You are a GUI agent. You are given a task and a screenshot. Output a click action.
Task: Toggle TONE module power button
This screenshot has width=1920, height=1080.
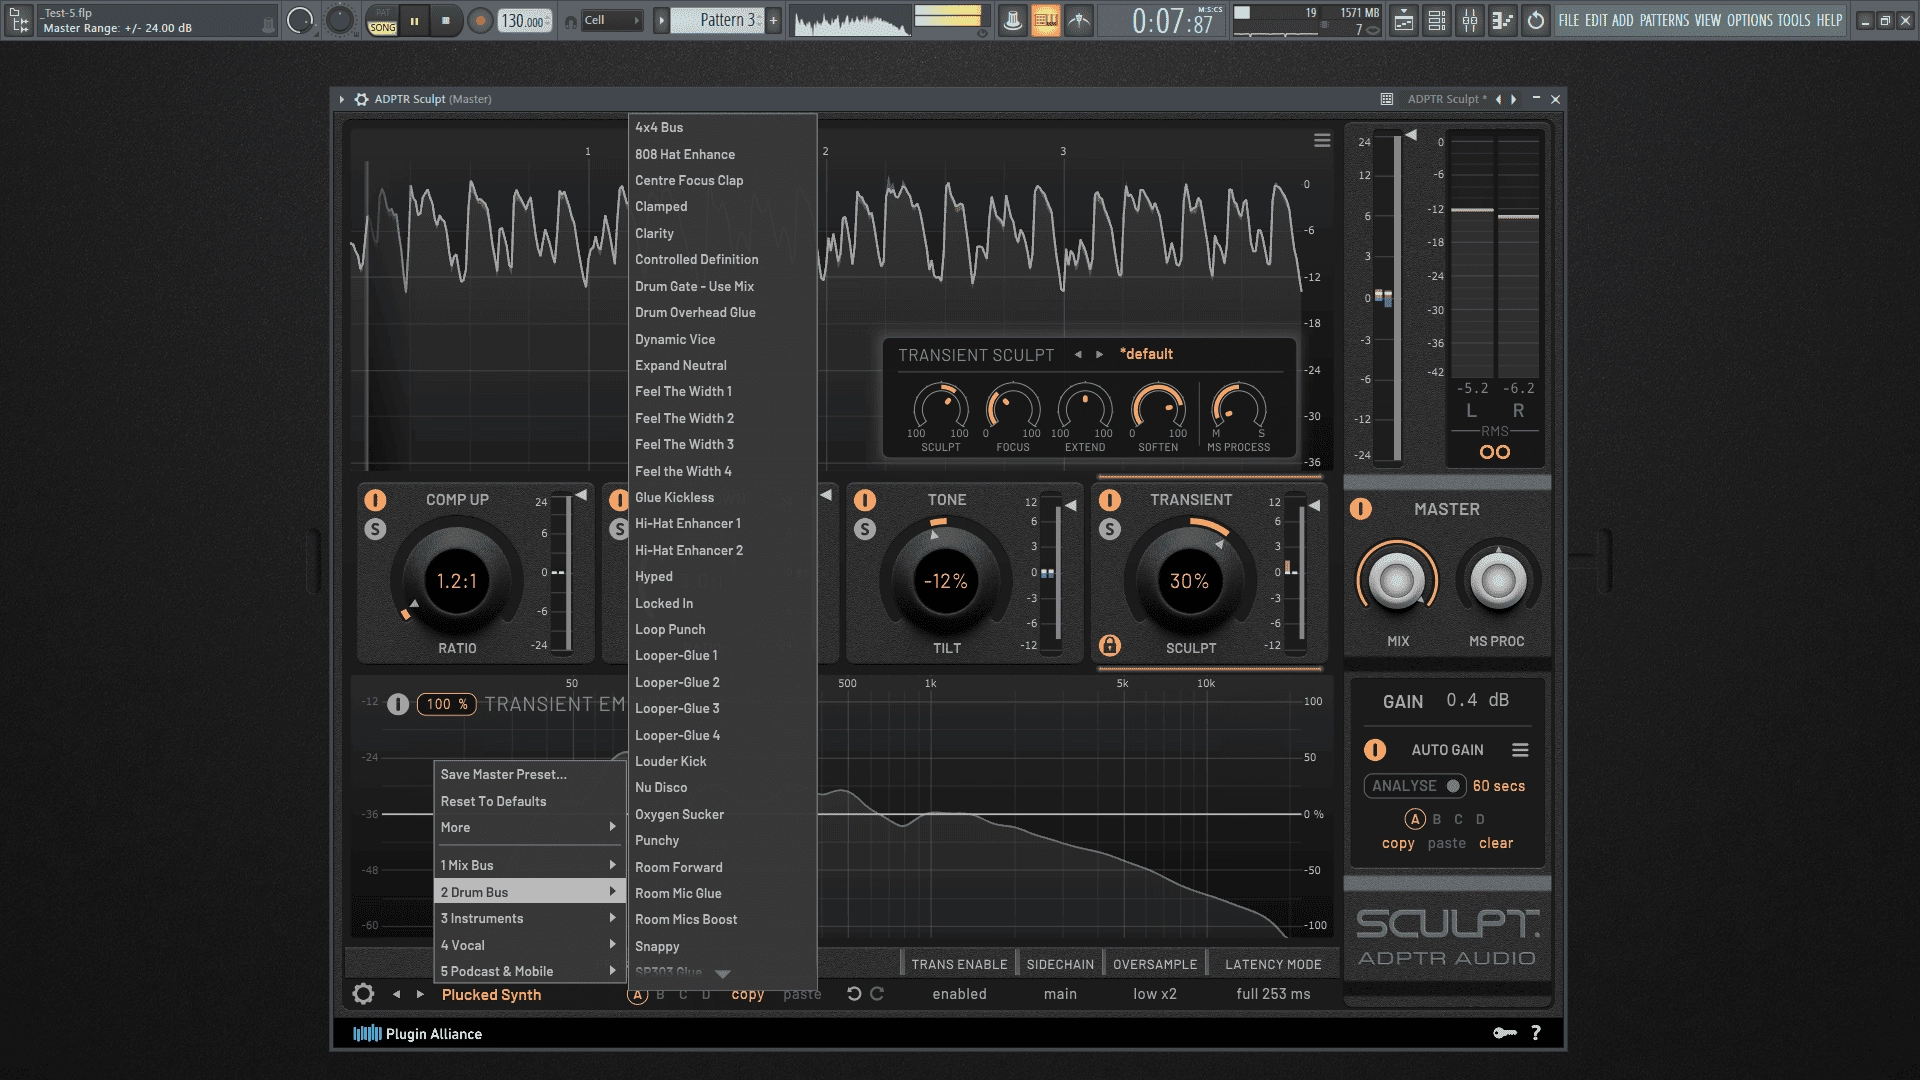click(x=865, y=500)
